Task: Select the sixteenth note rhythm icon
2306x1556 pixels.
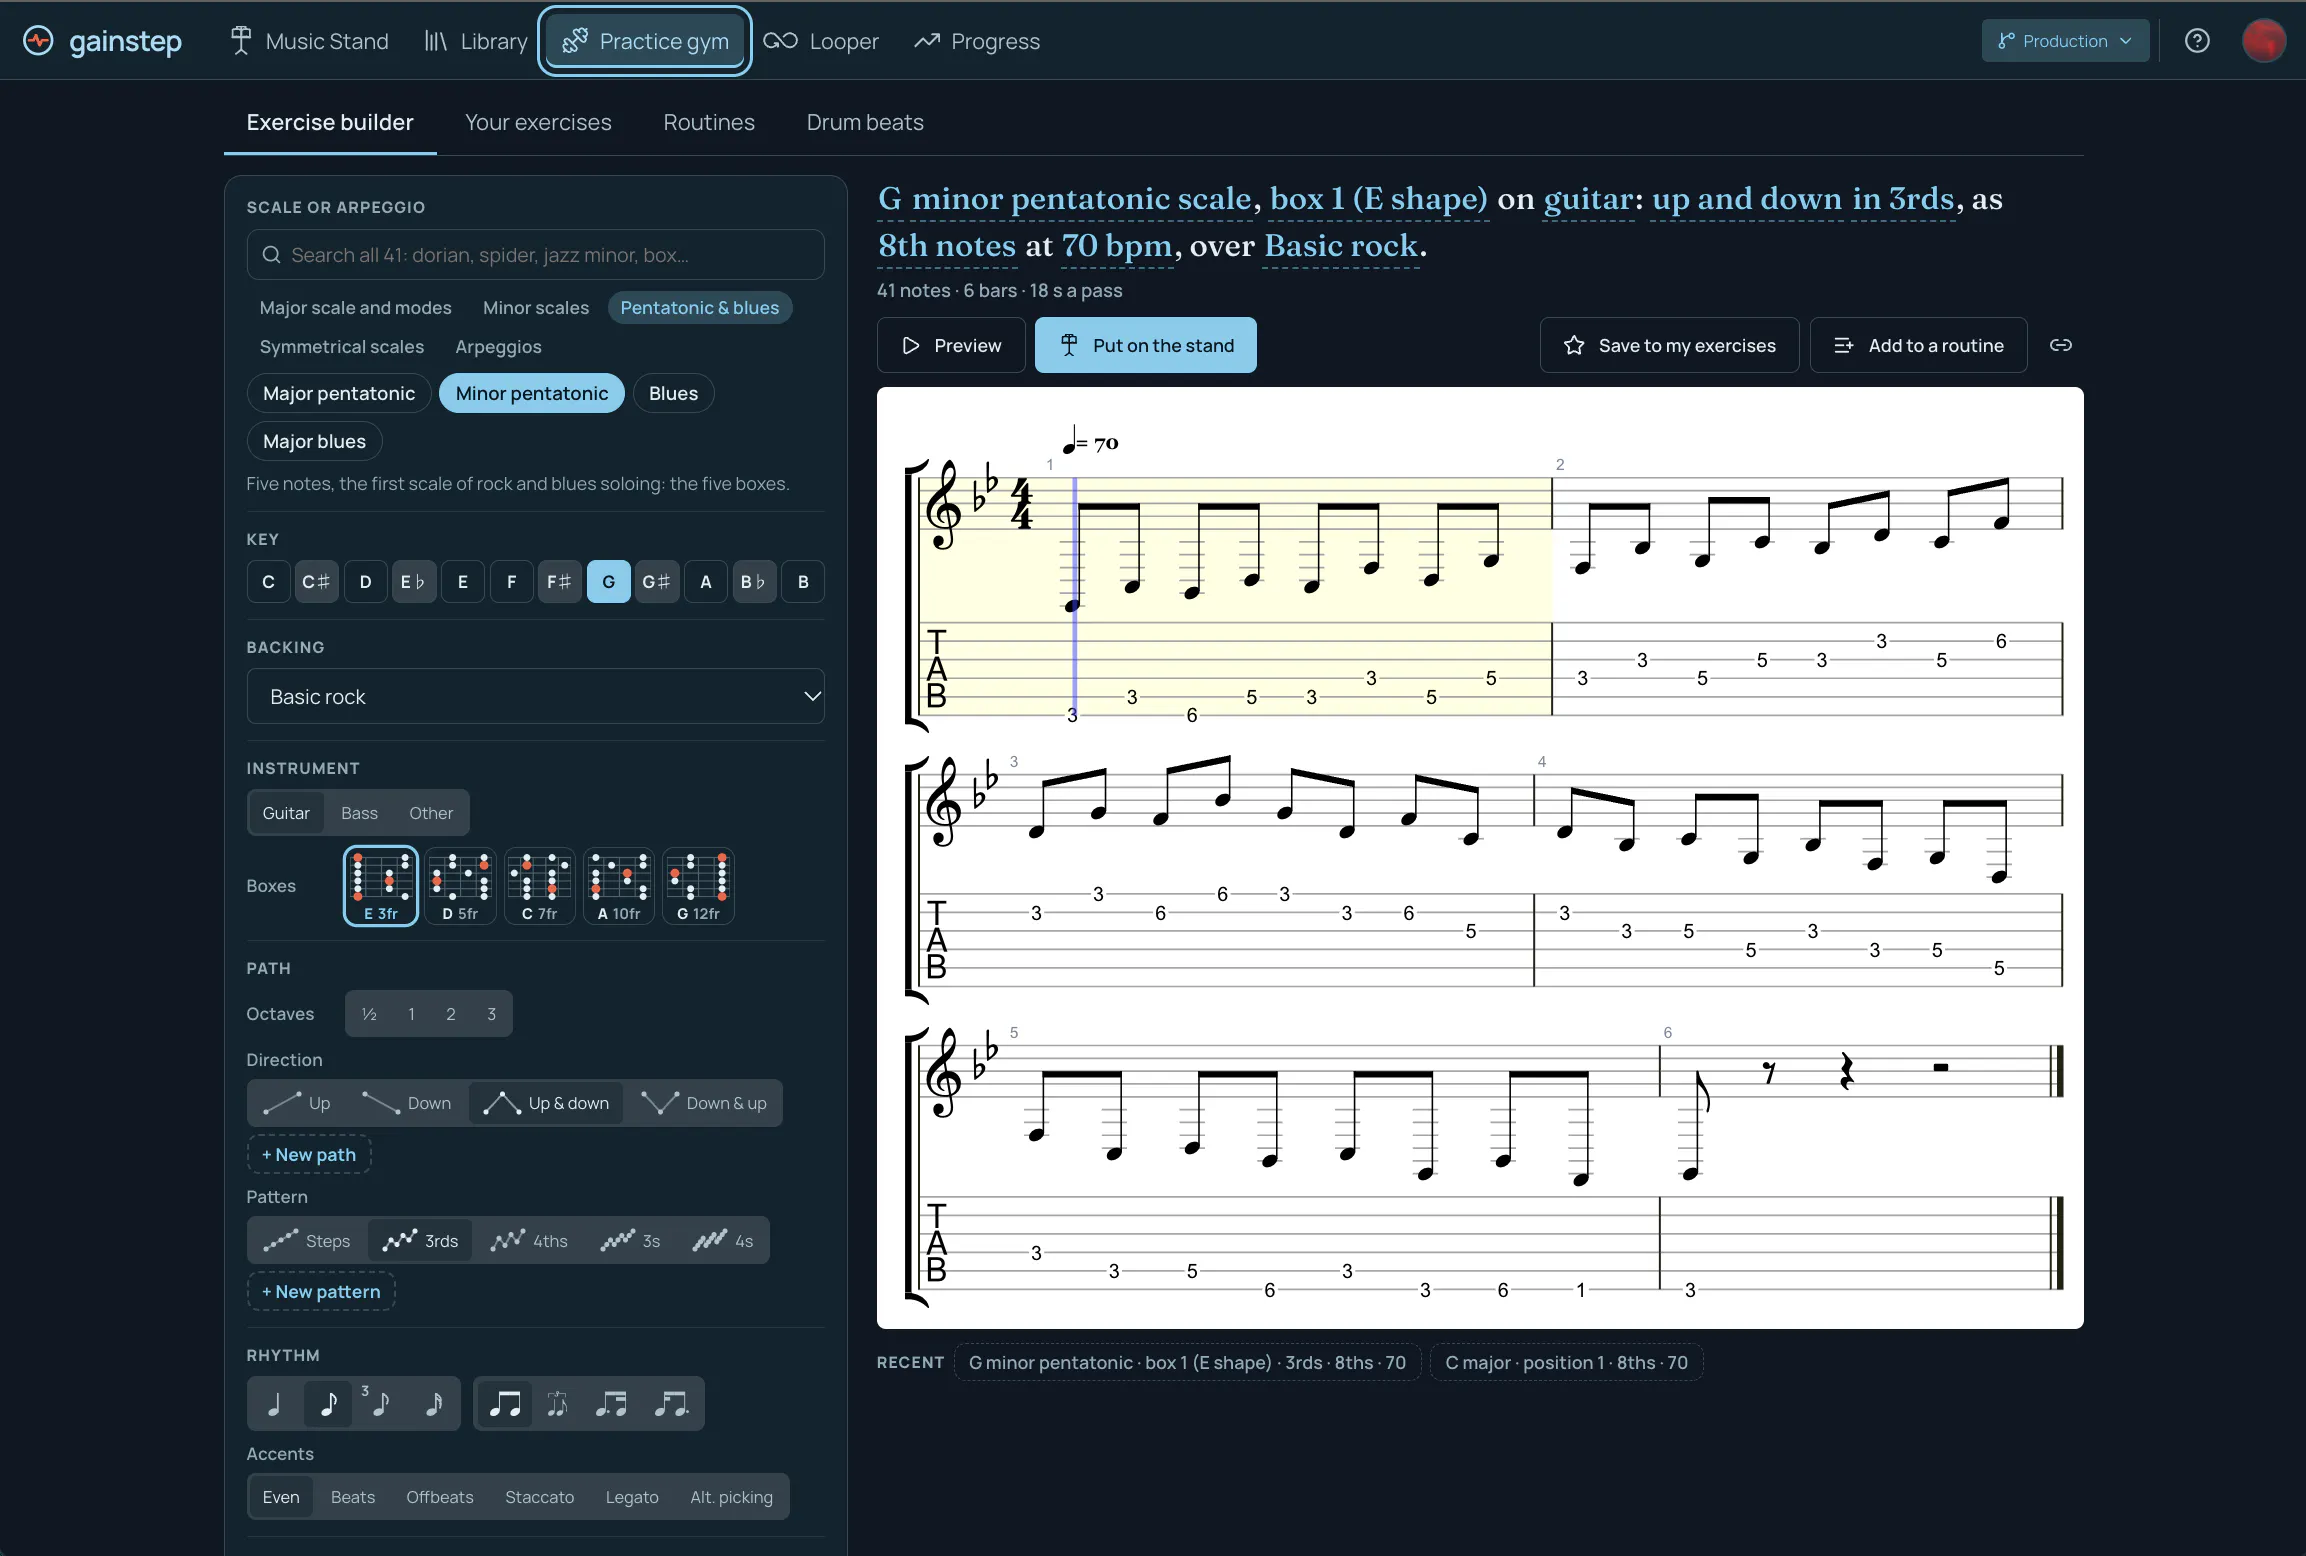Action: point(433,1404)
